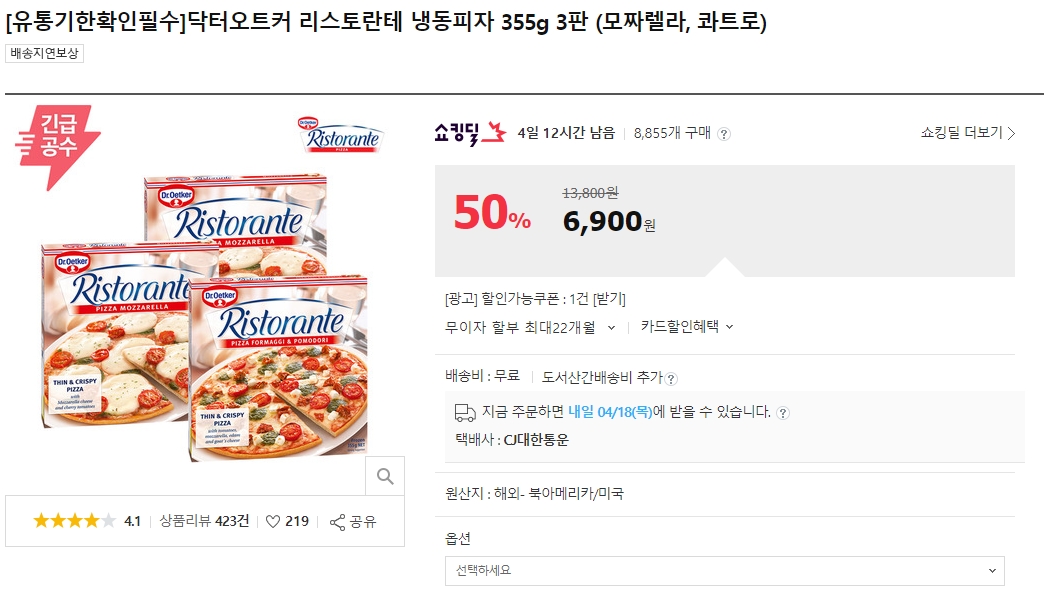
Task: Expand the 카드할인혜택 dropdown
Action: pyautogui.click(x=729, y=327)
